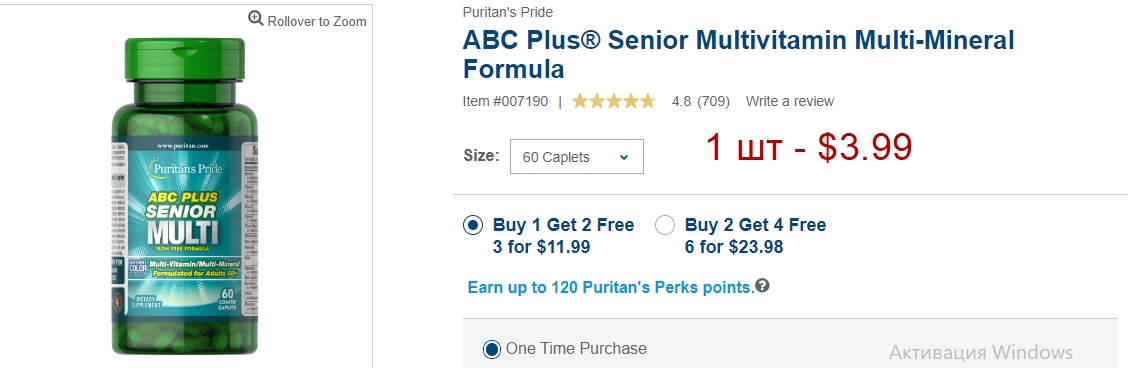
Task: Click the 6 for $23.98 price text
Action: [x=734, y=247]
